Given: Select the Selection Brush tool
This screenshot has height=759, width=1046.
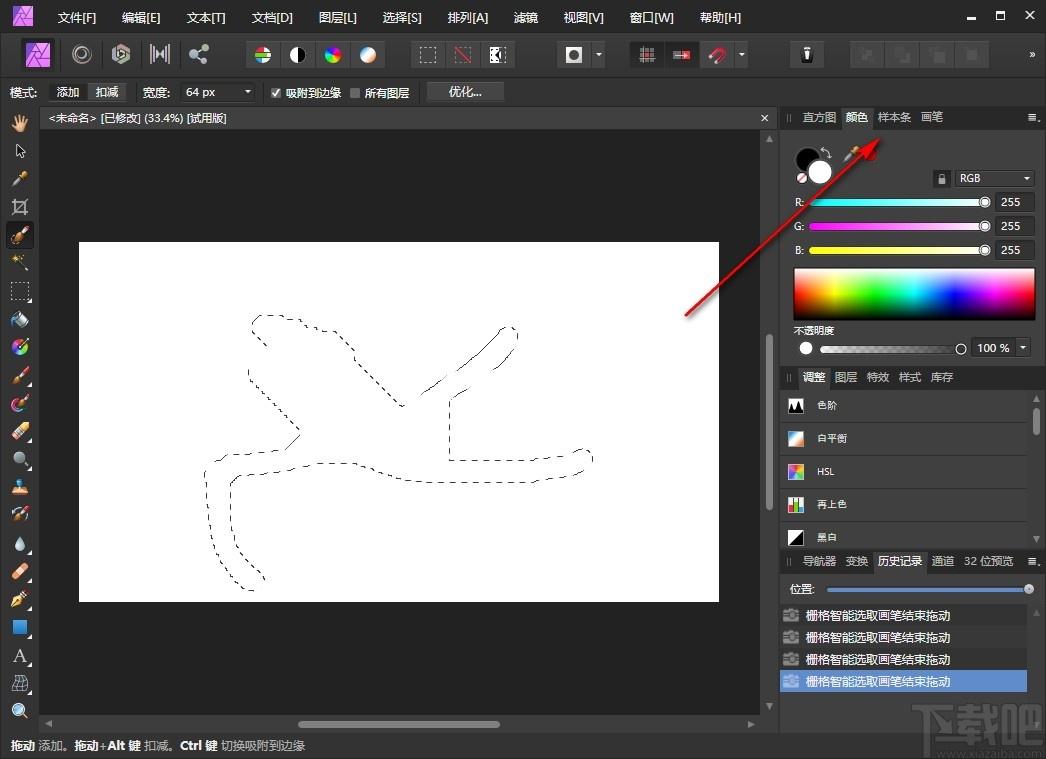Looking at the screenshot, I should 20,235.
